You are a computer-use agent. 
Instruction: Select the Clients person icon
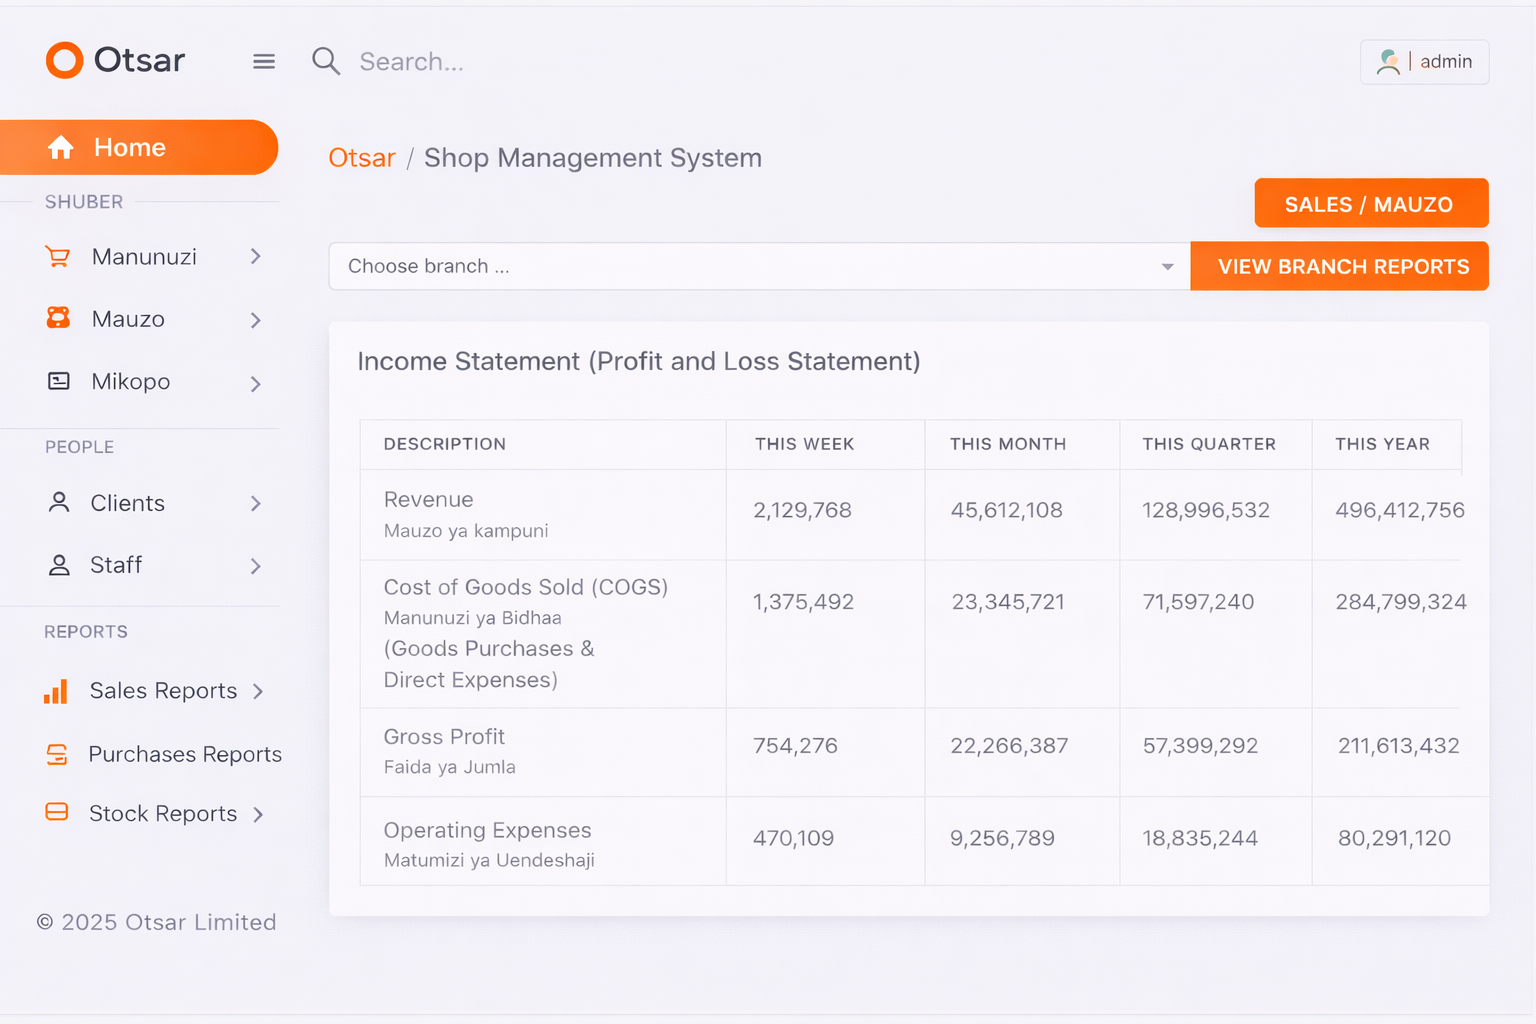[58, 503]
